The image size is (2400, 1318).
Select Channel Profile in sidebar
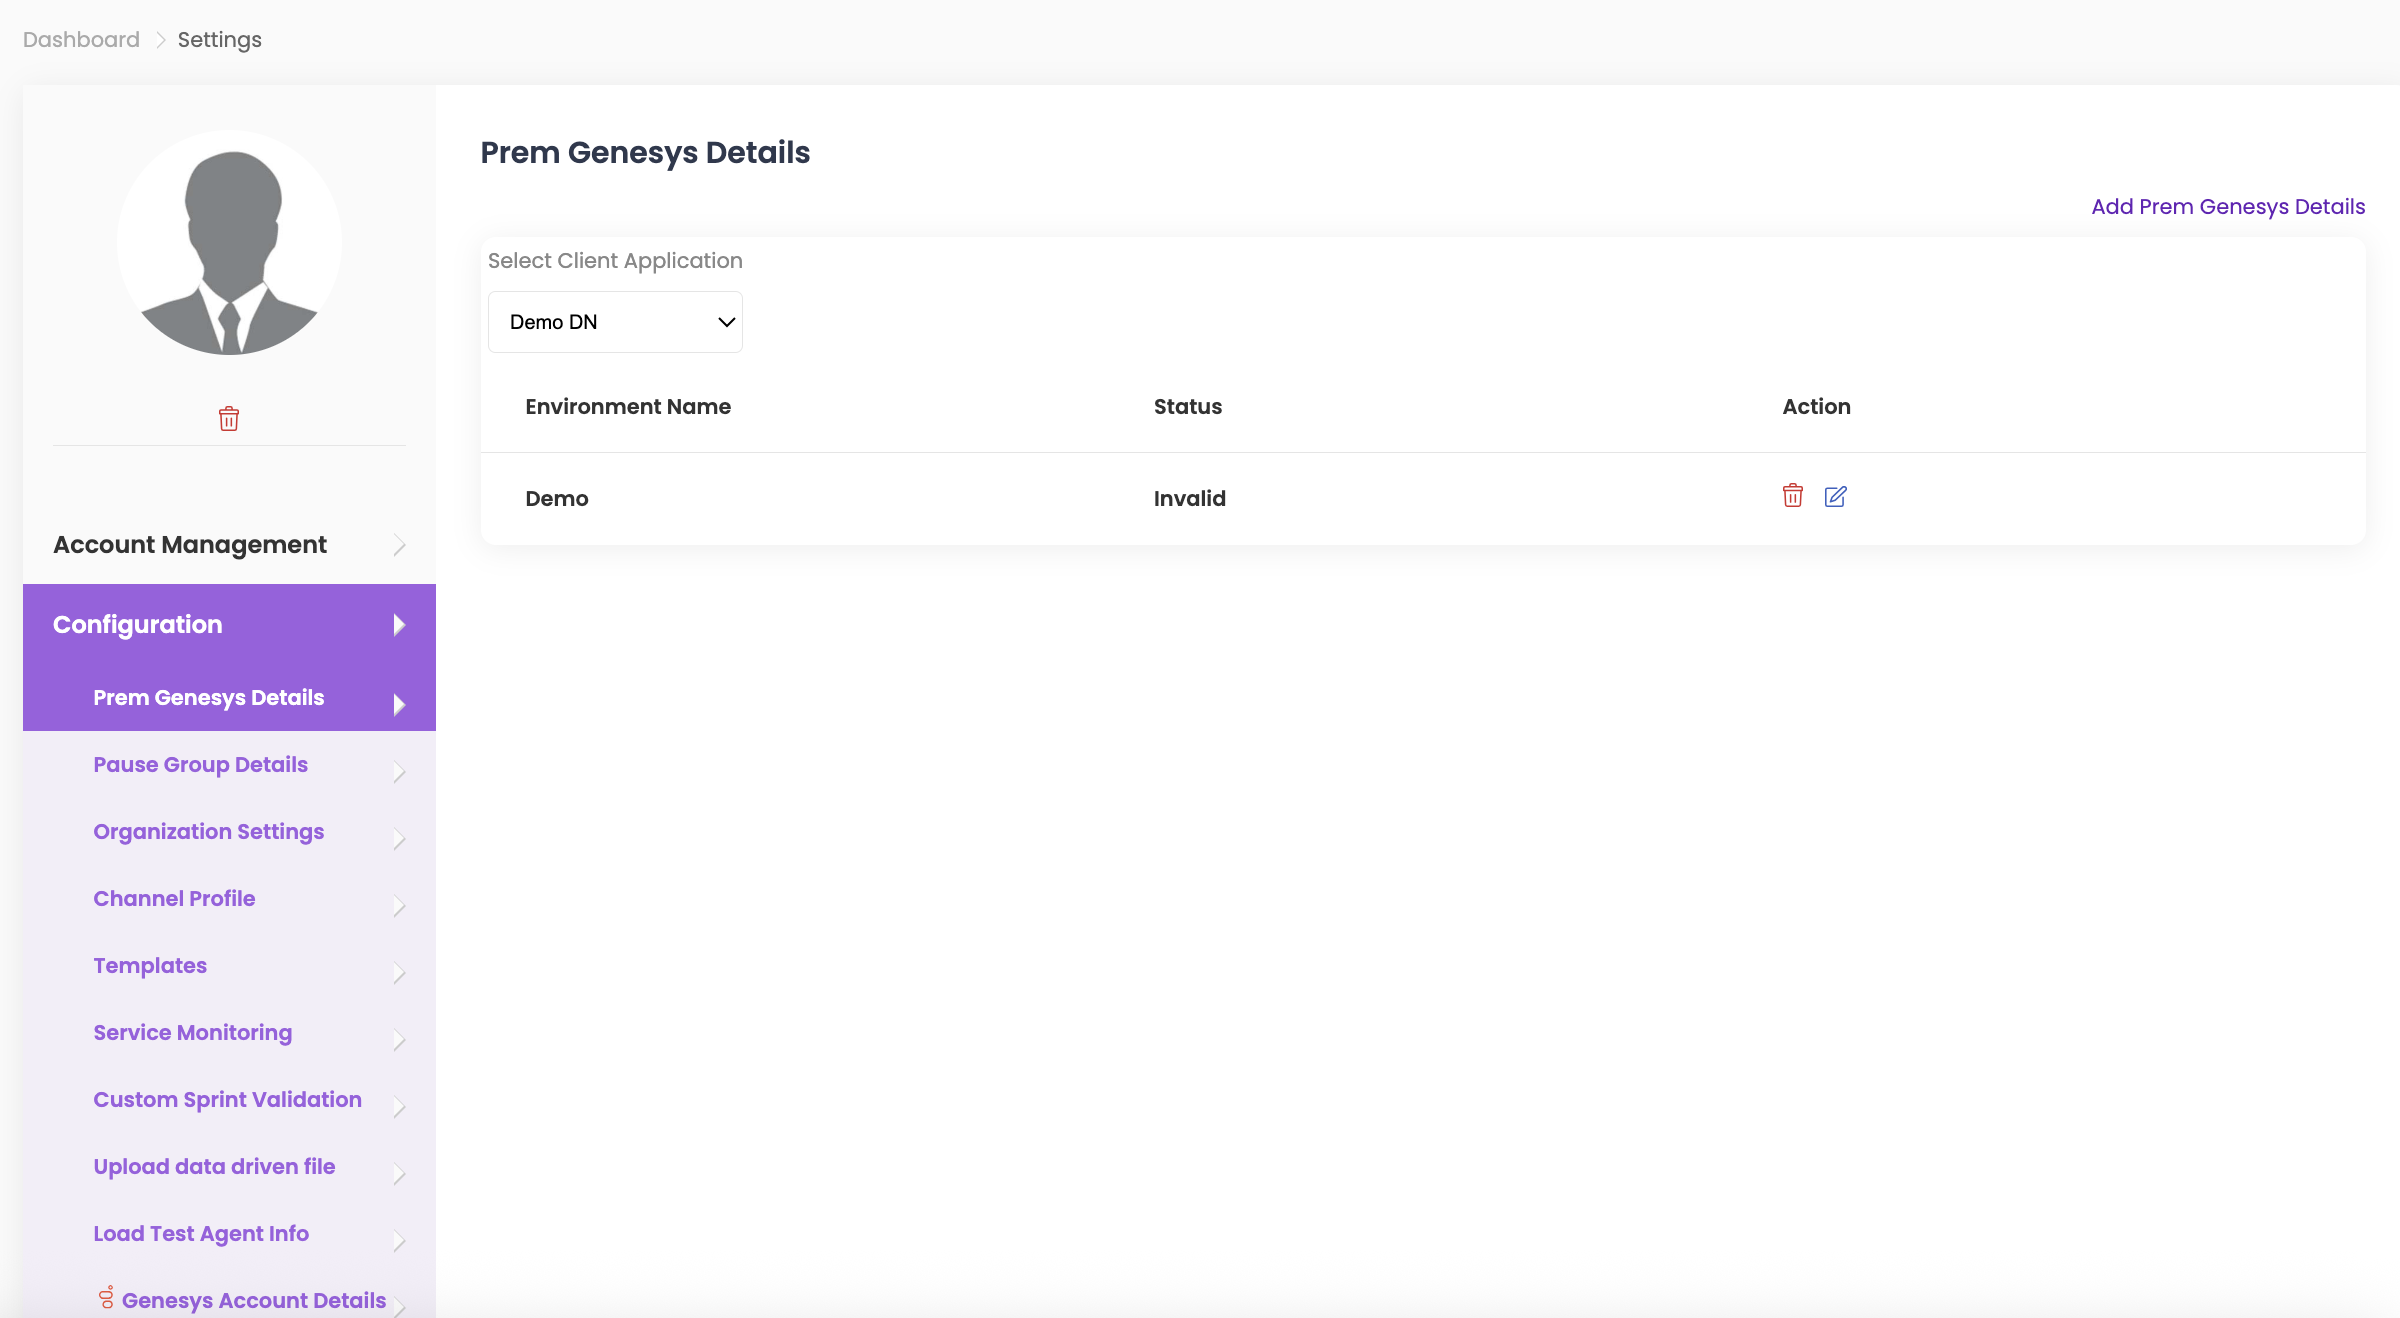(174, 899)
